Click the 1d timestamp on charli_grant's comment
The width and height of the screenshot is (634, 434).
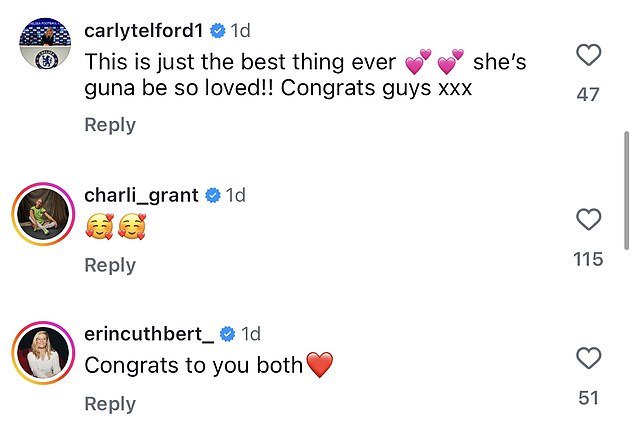point(235,195)
